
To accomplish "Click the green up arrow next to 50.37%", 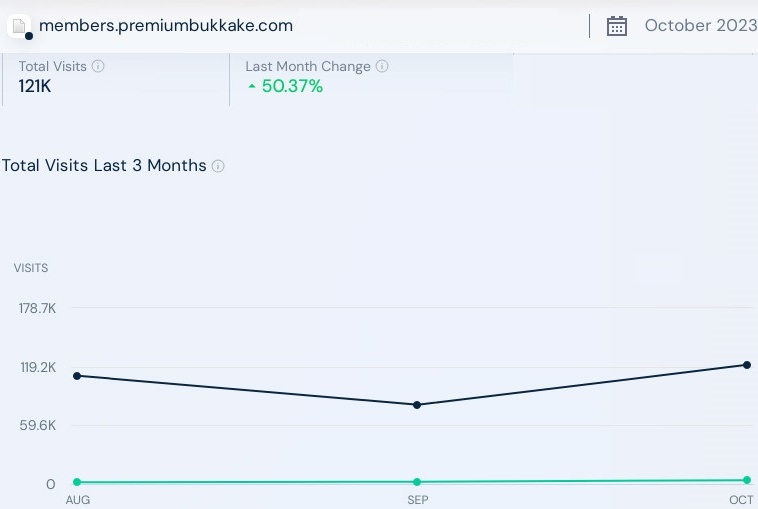I will [x=252, y=87].
